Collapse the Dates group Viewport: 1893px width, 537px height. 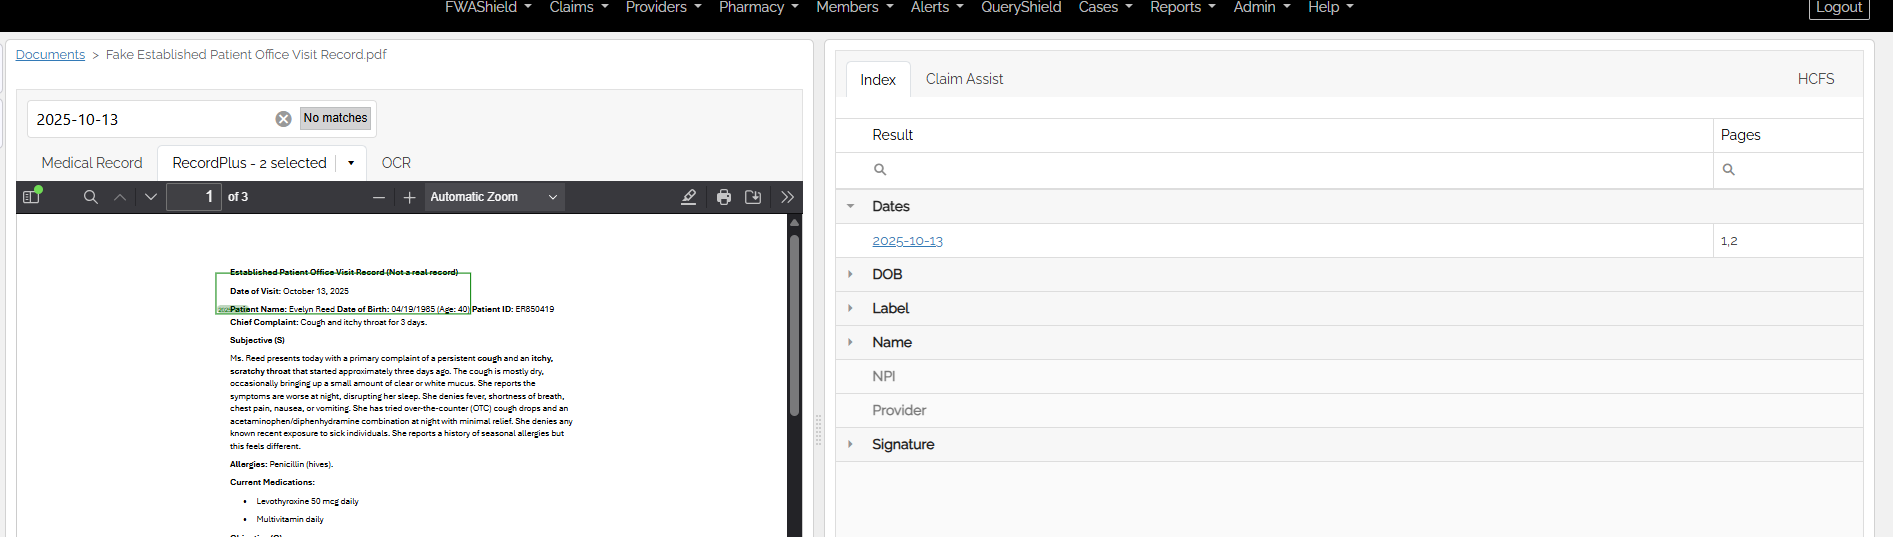coord(851,206)
